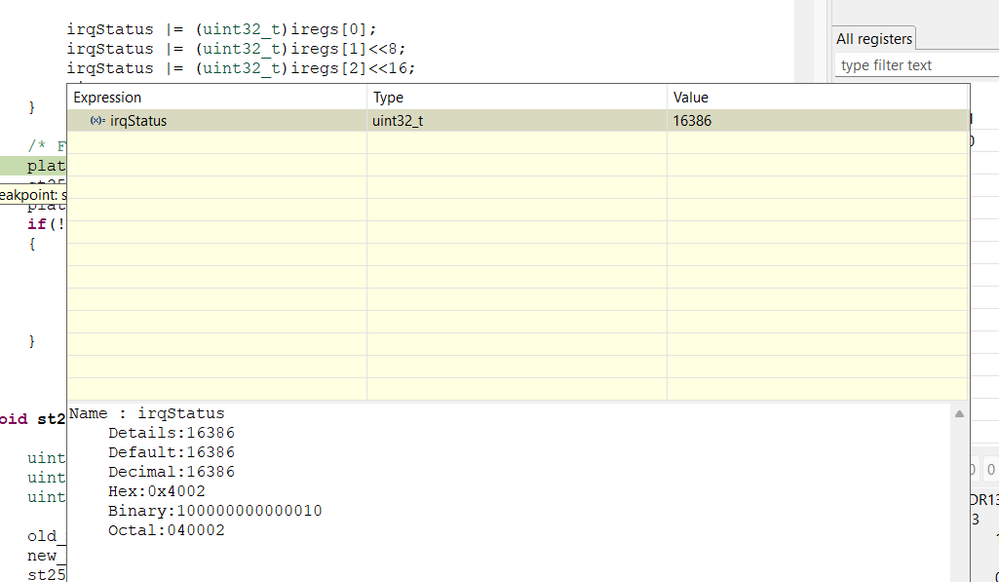The image size is (999, 582).
Task: Click the 'Binary:100000000000010' line
Action: pyautogui.click(x=215, y=511)
